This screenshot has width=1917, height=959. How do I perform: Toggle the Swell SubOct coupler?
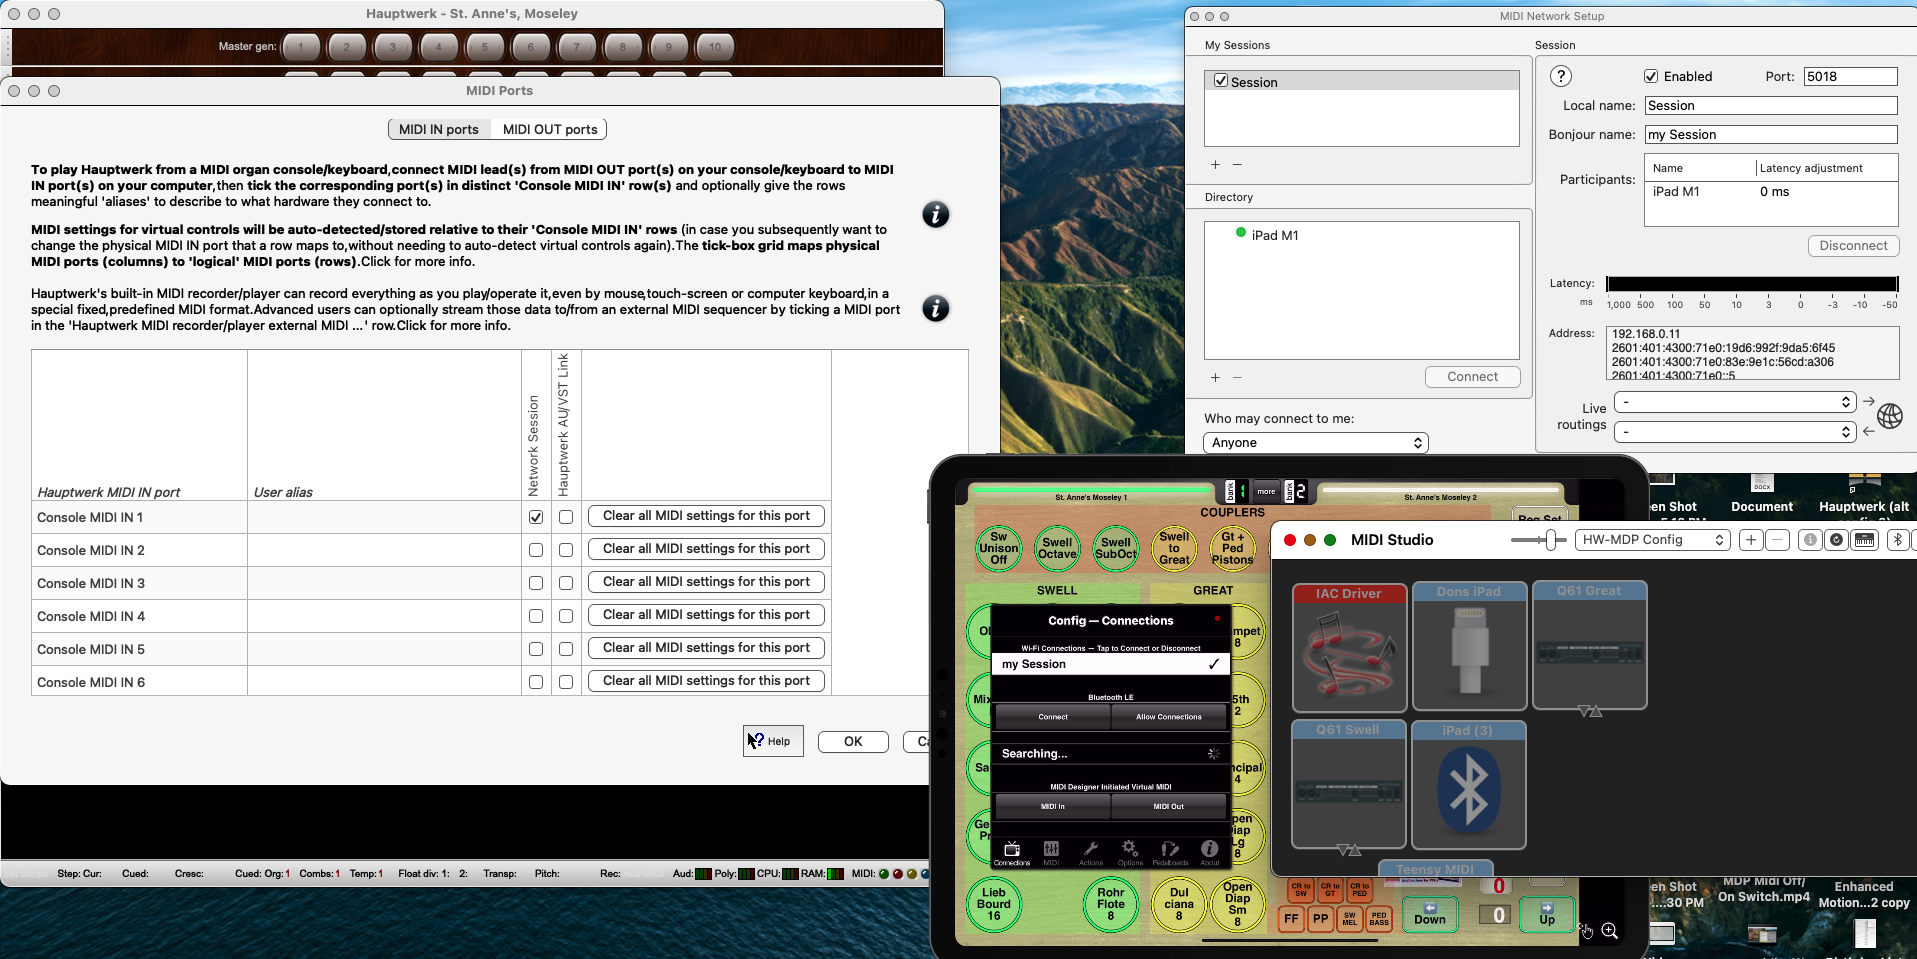[x=1115, y=548]
